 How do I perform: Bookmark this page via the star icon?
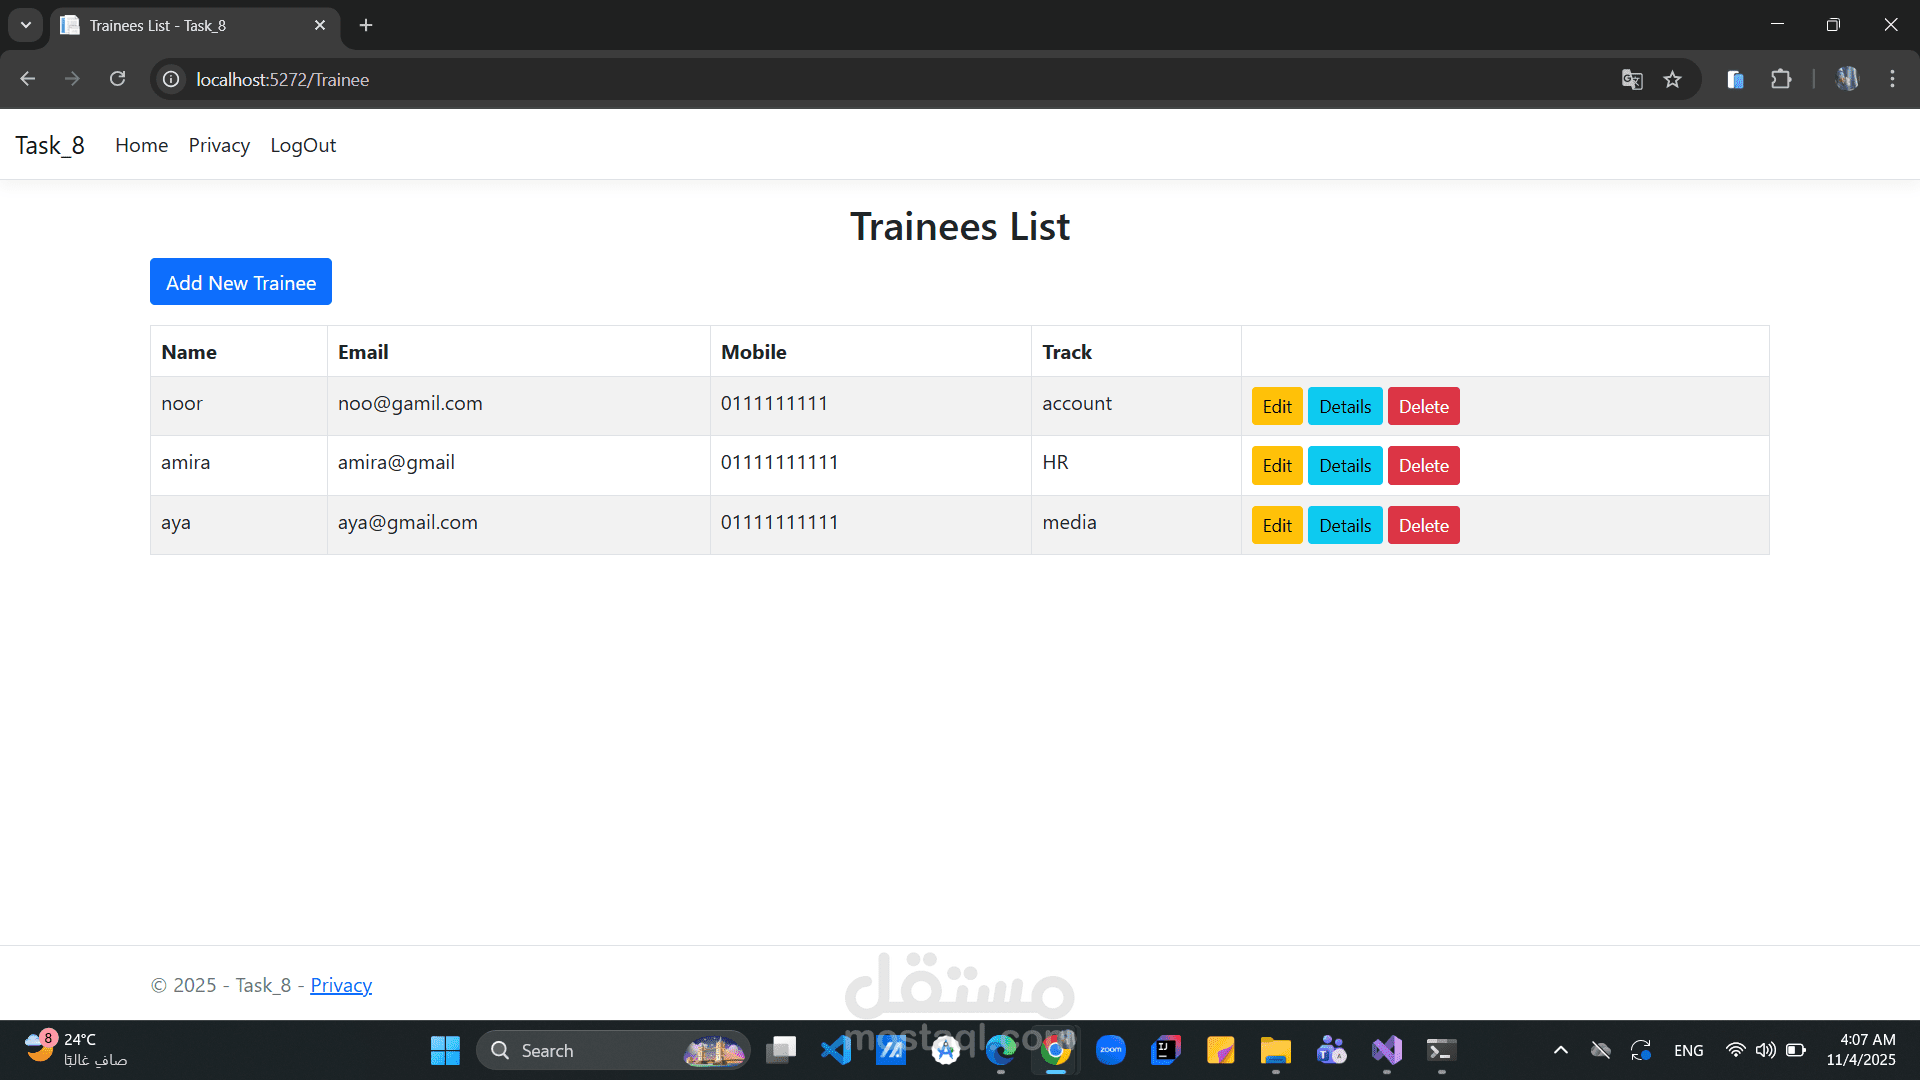1673,79
